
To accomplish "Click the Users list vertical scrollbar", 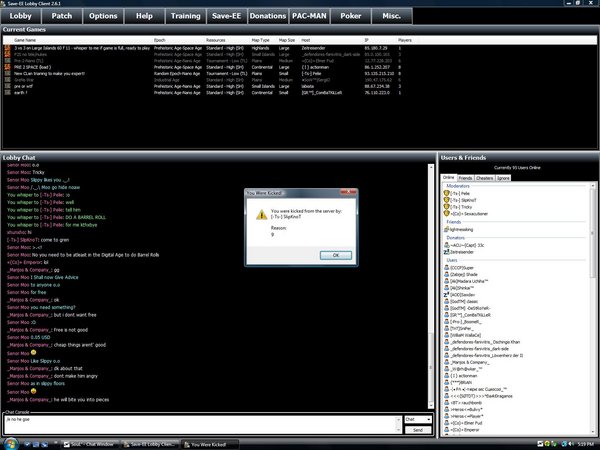I will 592,300.
